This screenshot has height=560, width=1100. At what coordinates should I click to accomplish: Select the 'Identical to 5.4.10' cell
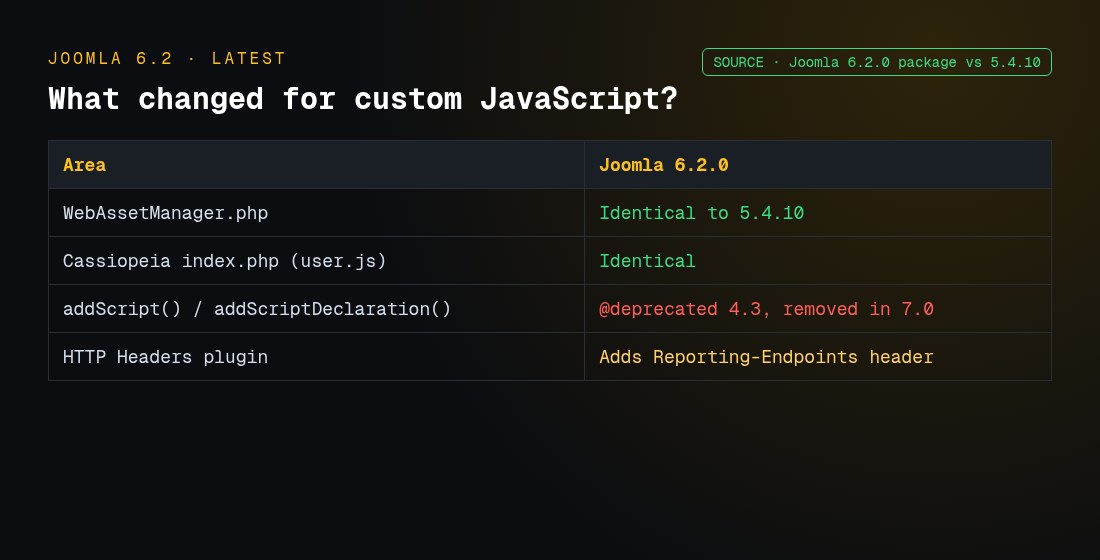[817, 213]
